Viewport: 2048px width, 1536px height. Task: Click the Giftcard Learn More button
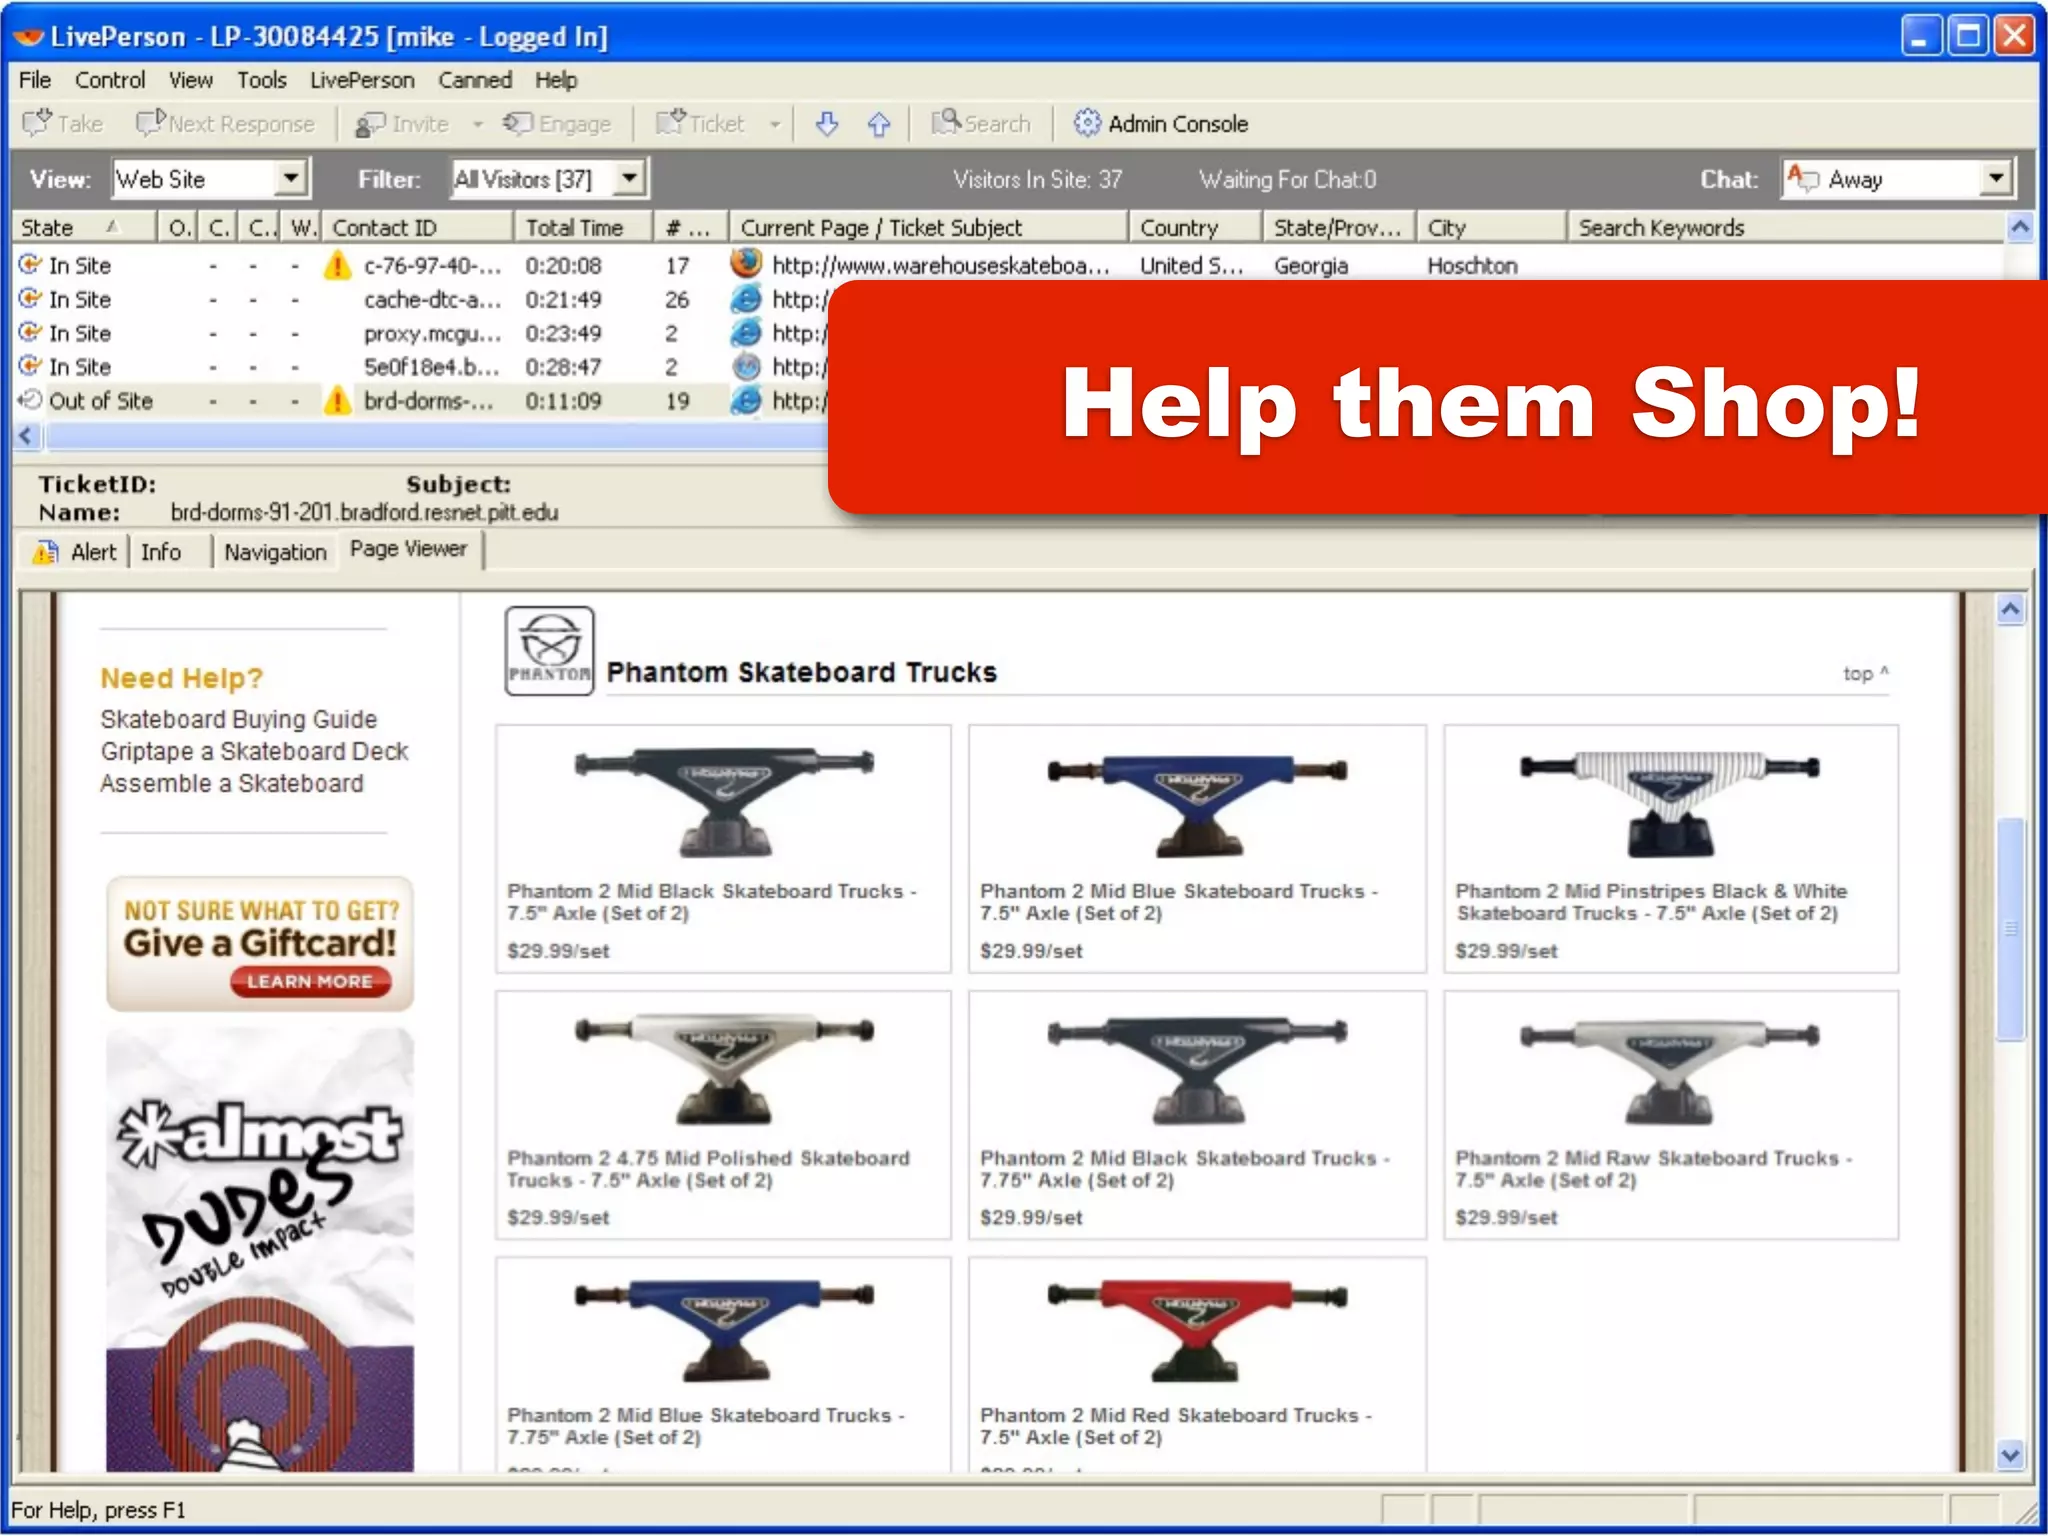(x=310, y=982)
